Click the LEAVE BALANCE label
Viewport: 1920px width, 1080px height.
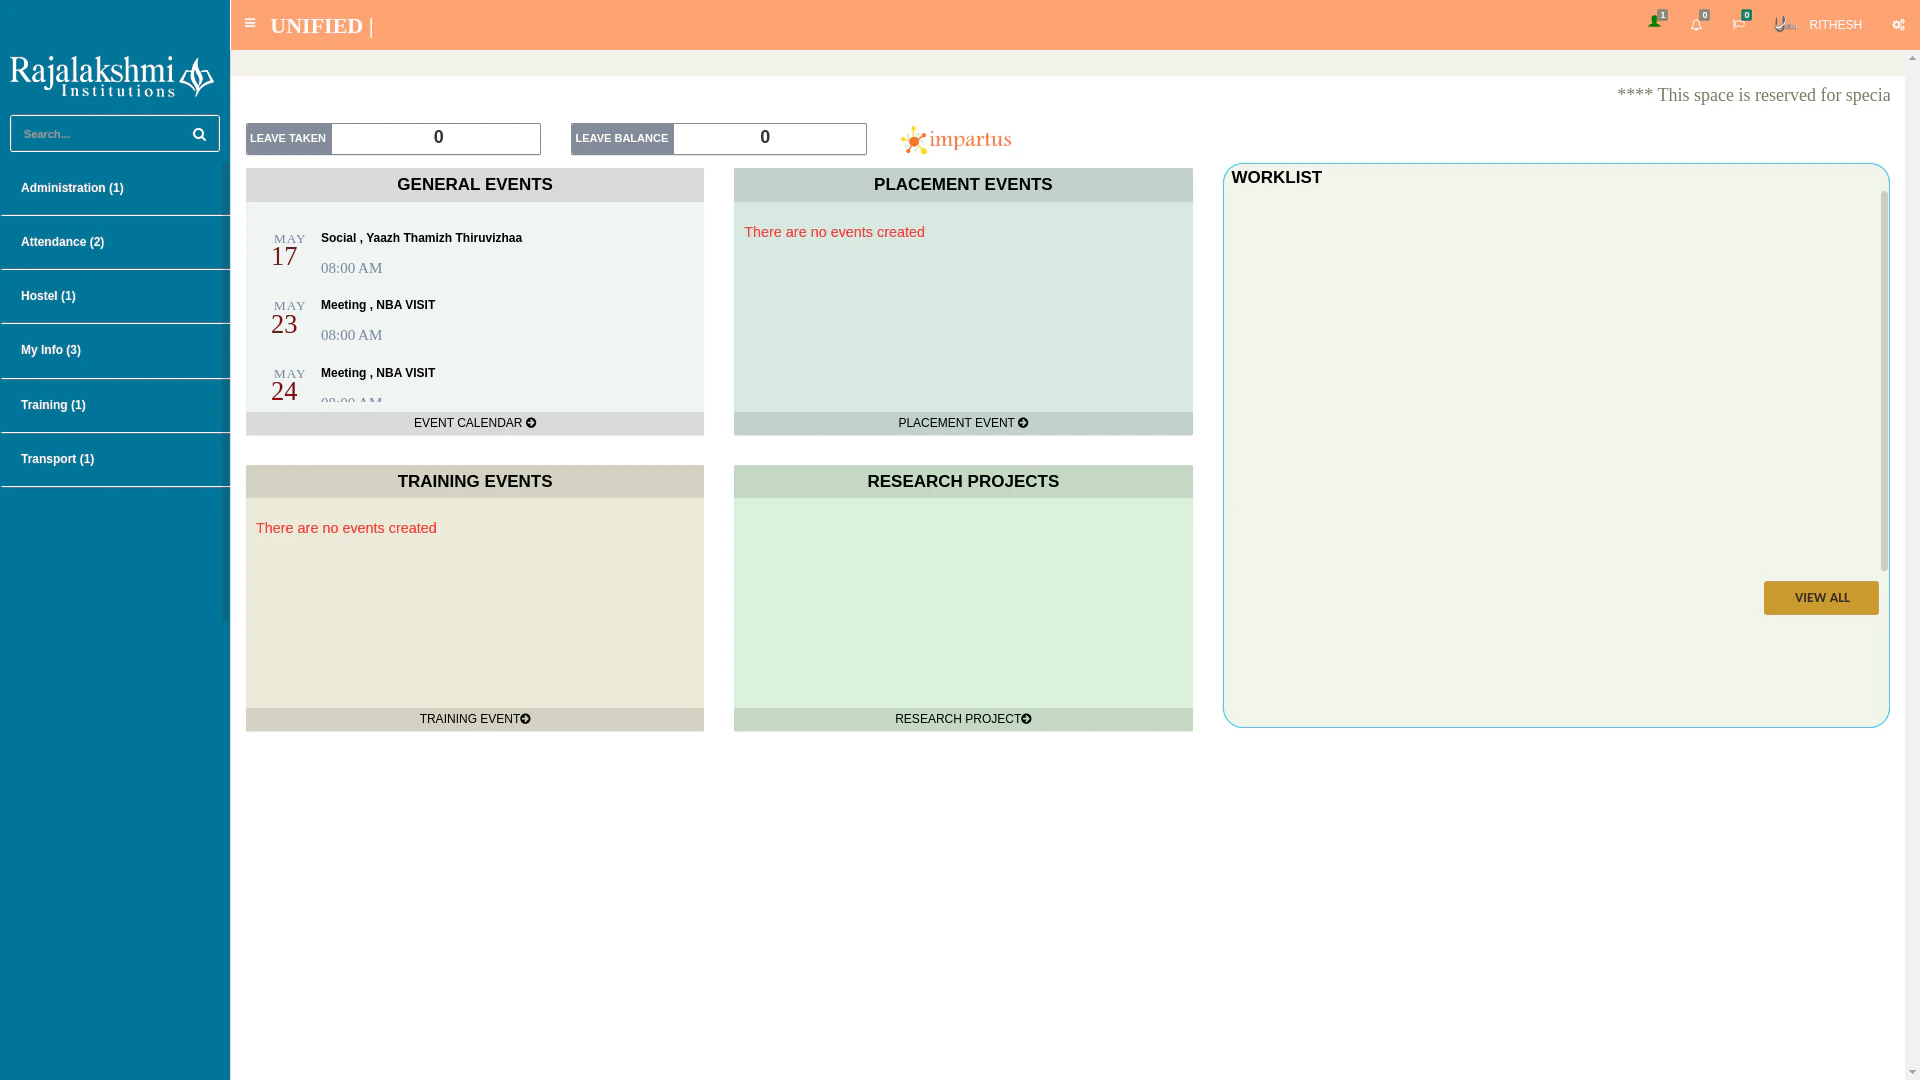[x=622, y=139]
